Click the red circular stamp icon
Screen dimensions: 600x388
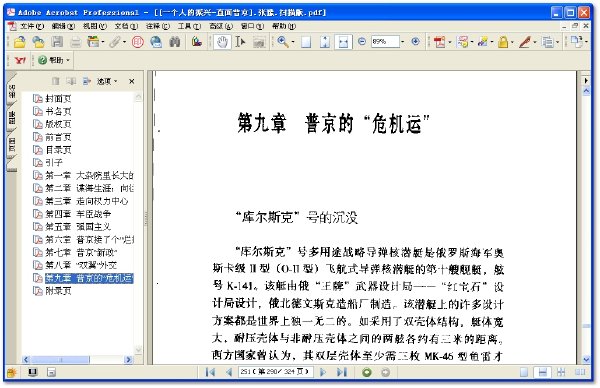tap(138, 41)
